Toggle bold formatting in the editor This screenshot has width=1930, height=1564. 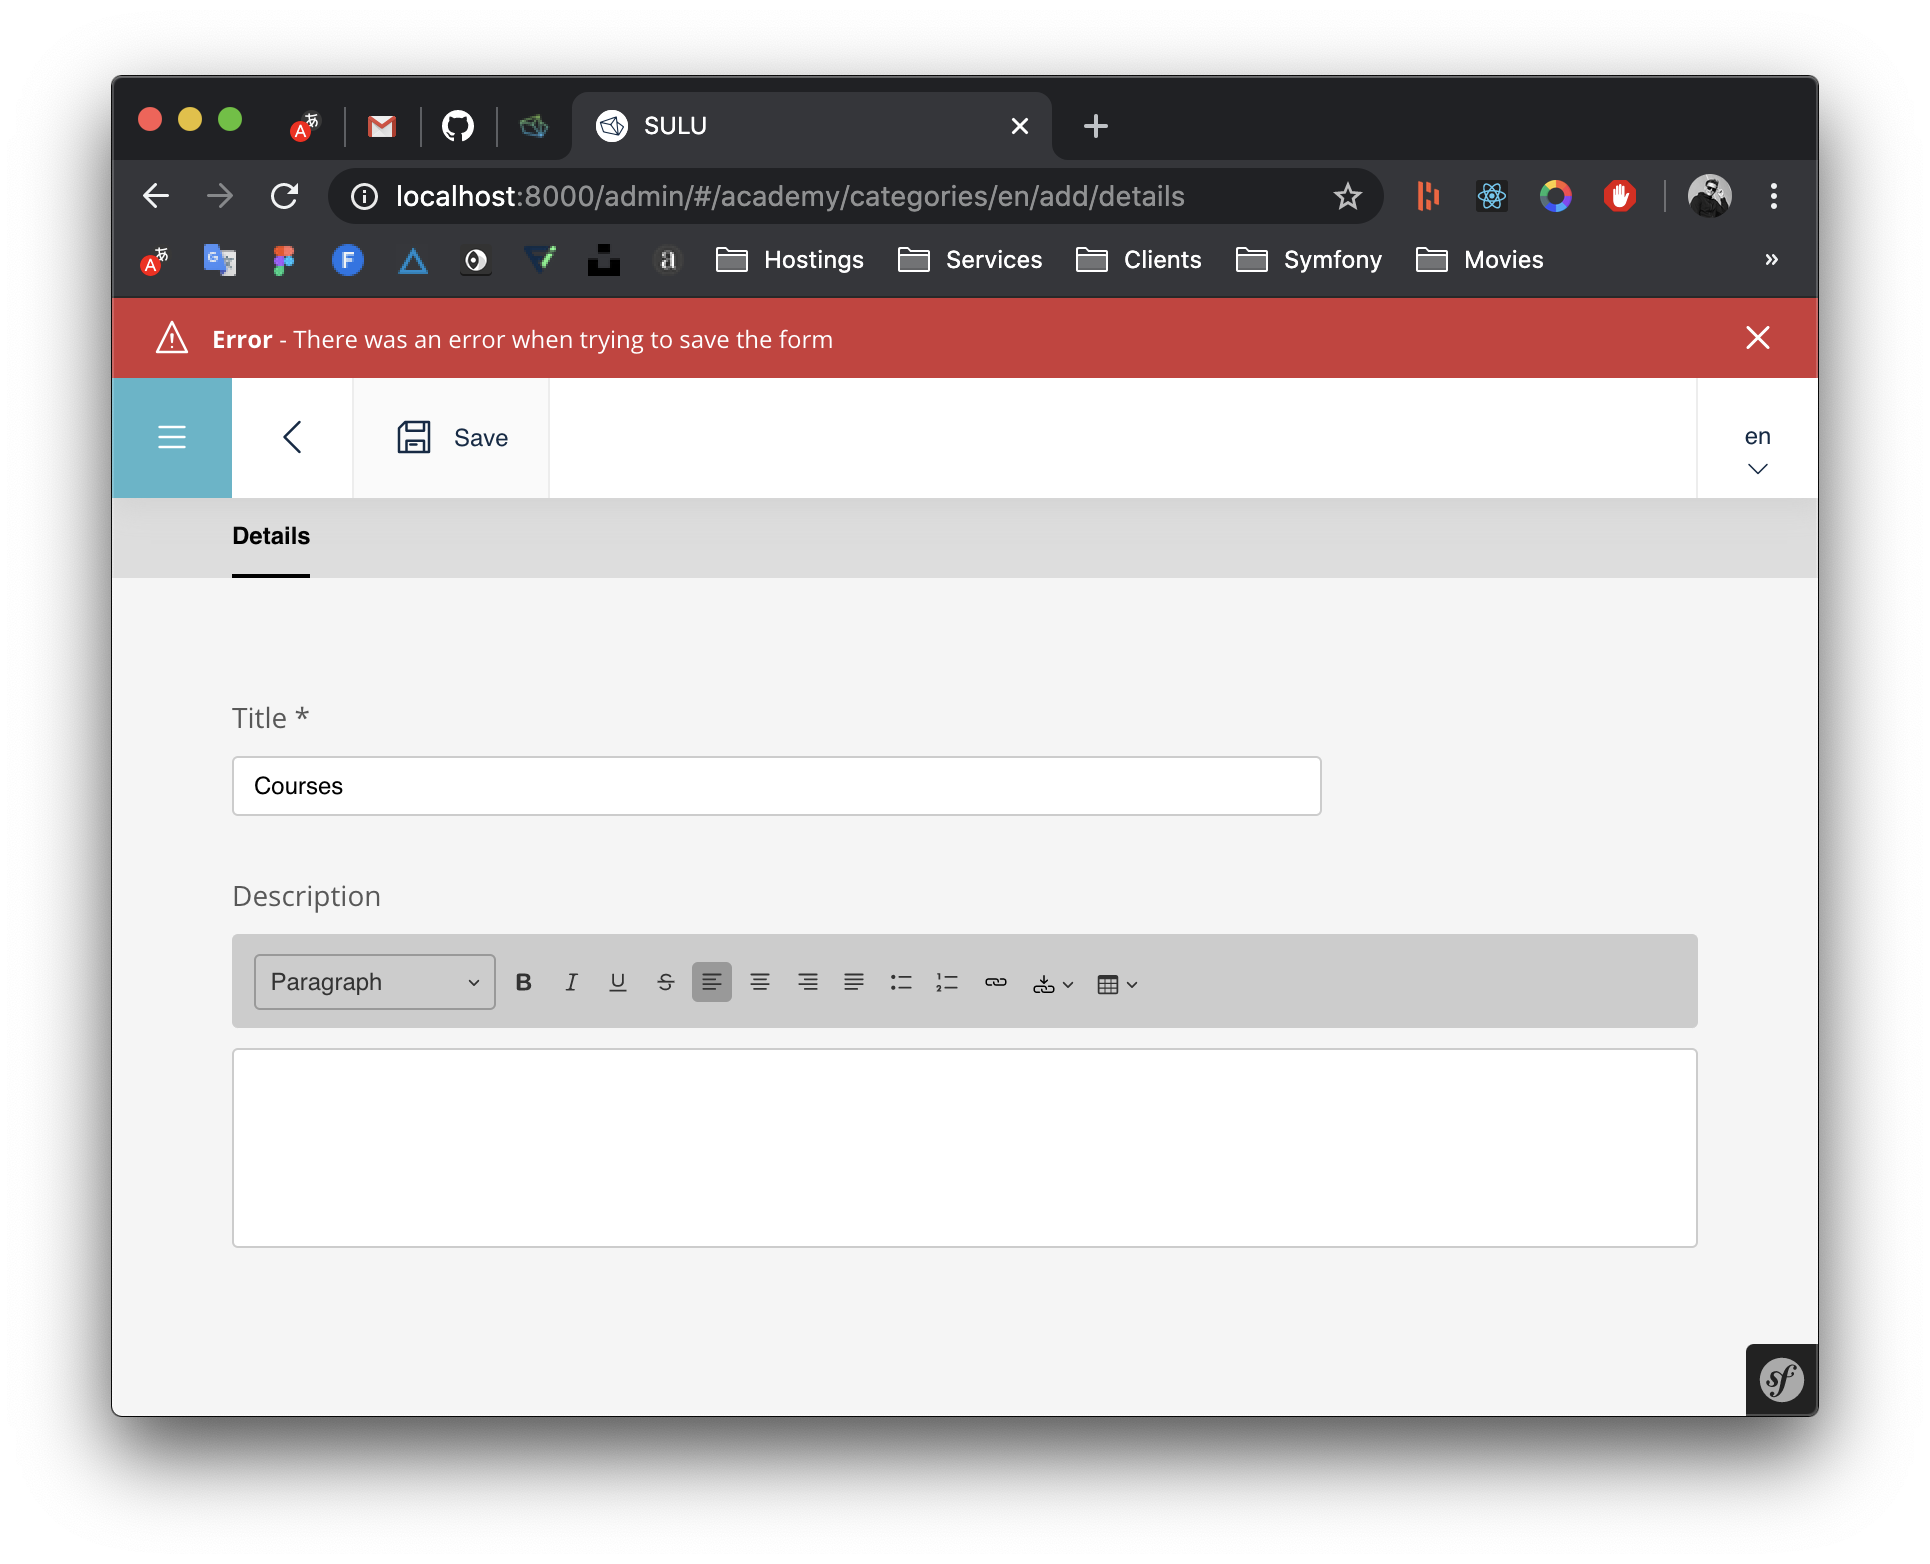pos(523,982)
